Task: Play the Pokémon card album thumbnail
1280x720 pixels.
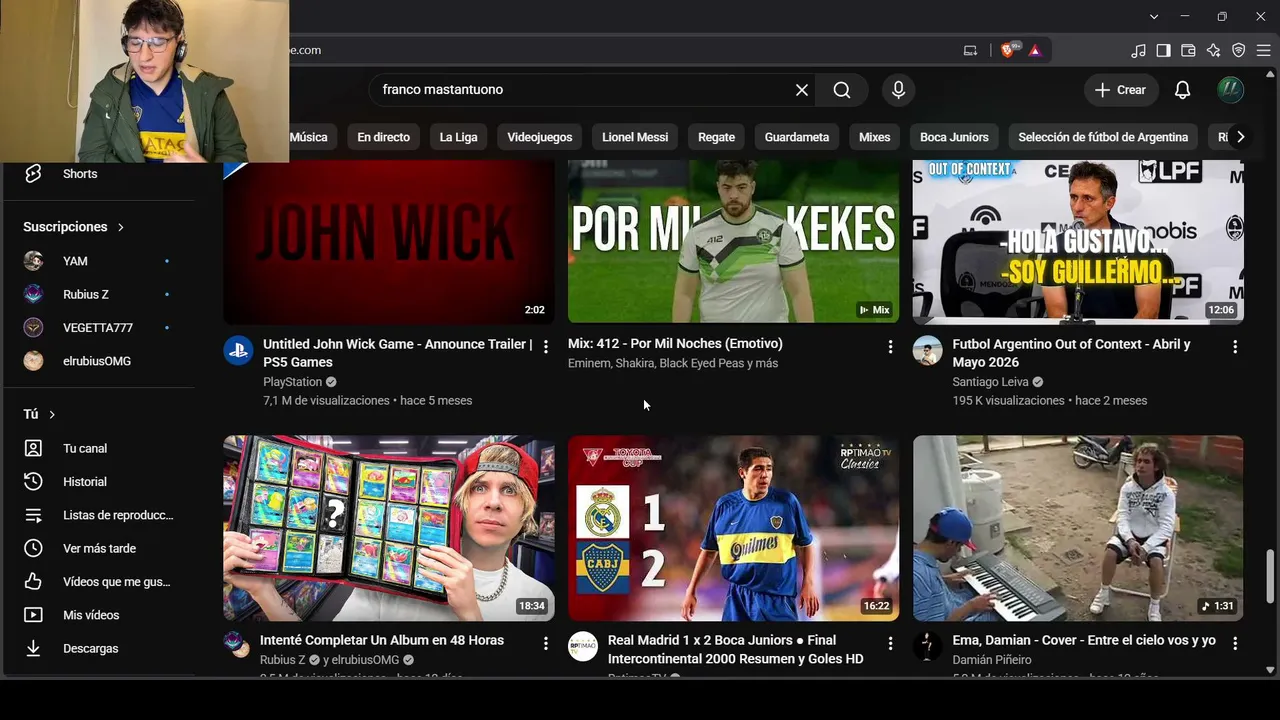Action: (389, 528)
